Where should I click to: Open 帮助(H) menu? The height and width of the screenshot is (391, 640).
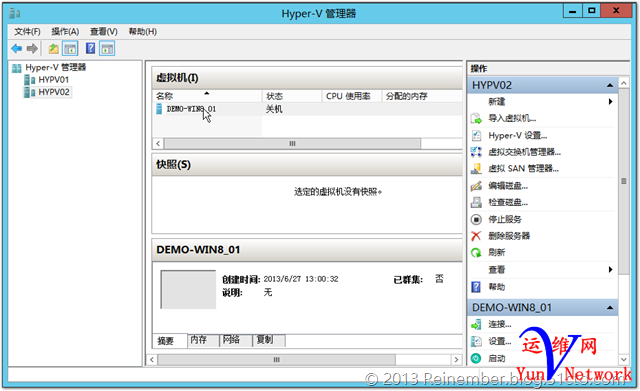[142, 31]
